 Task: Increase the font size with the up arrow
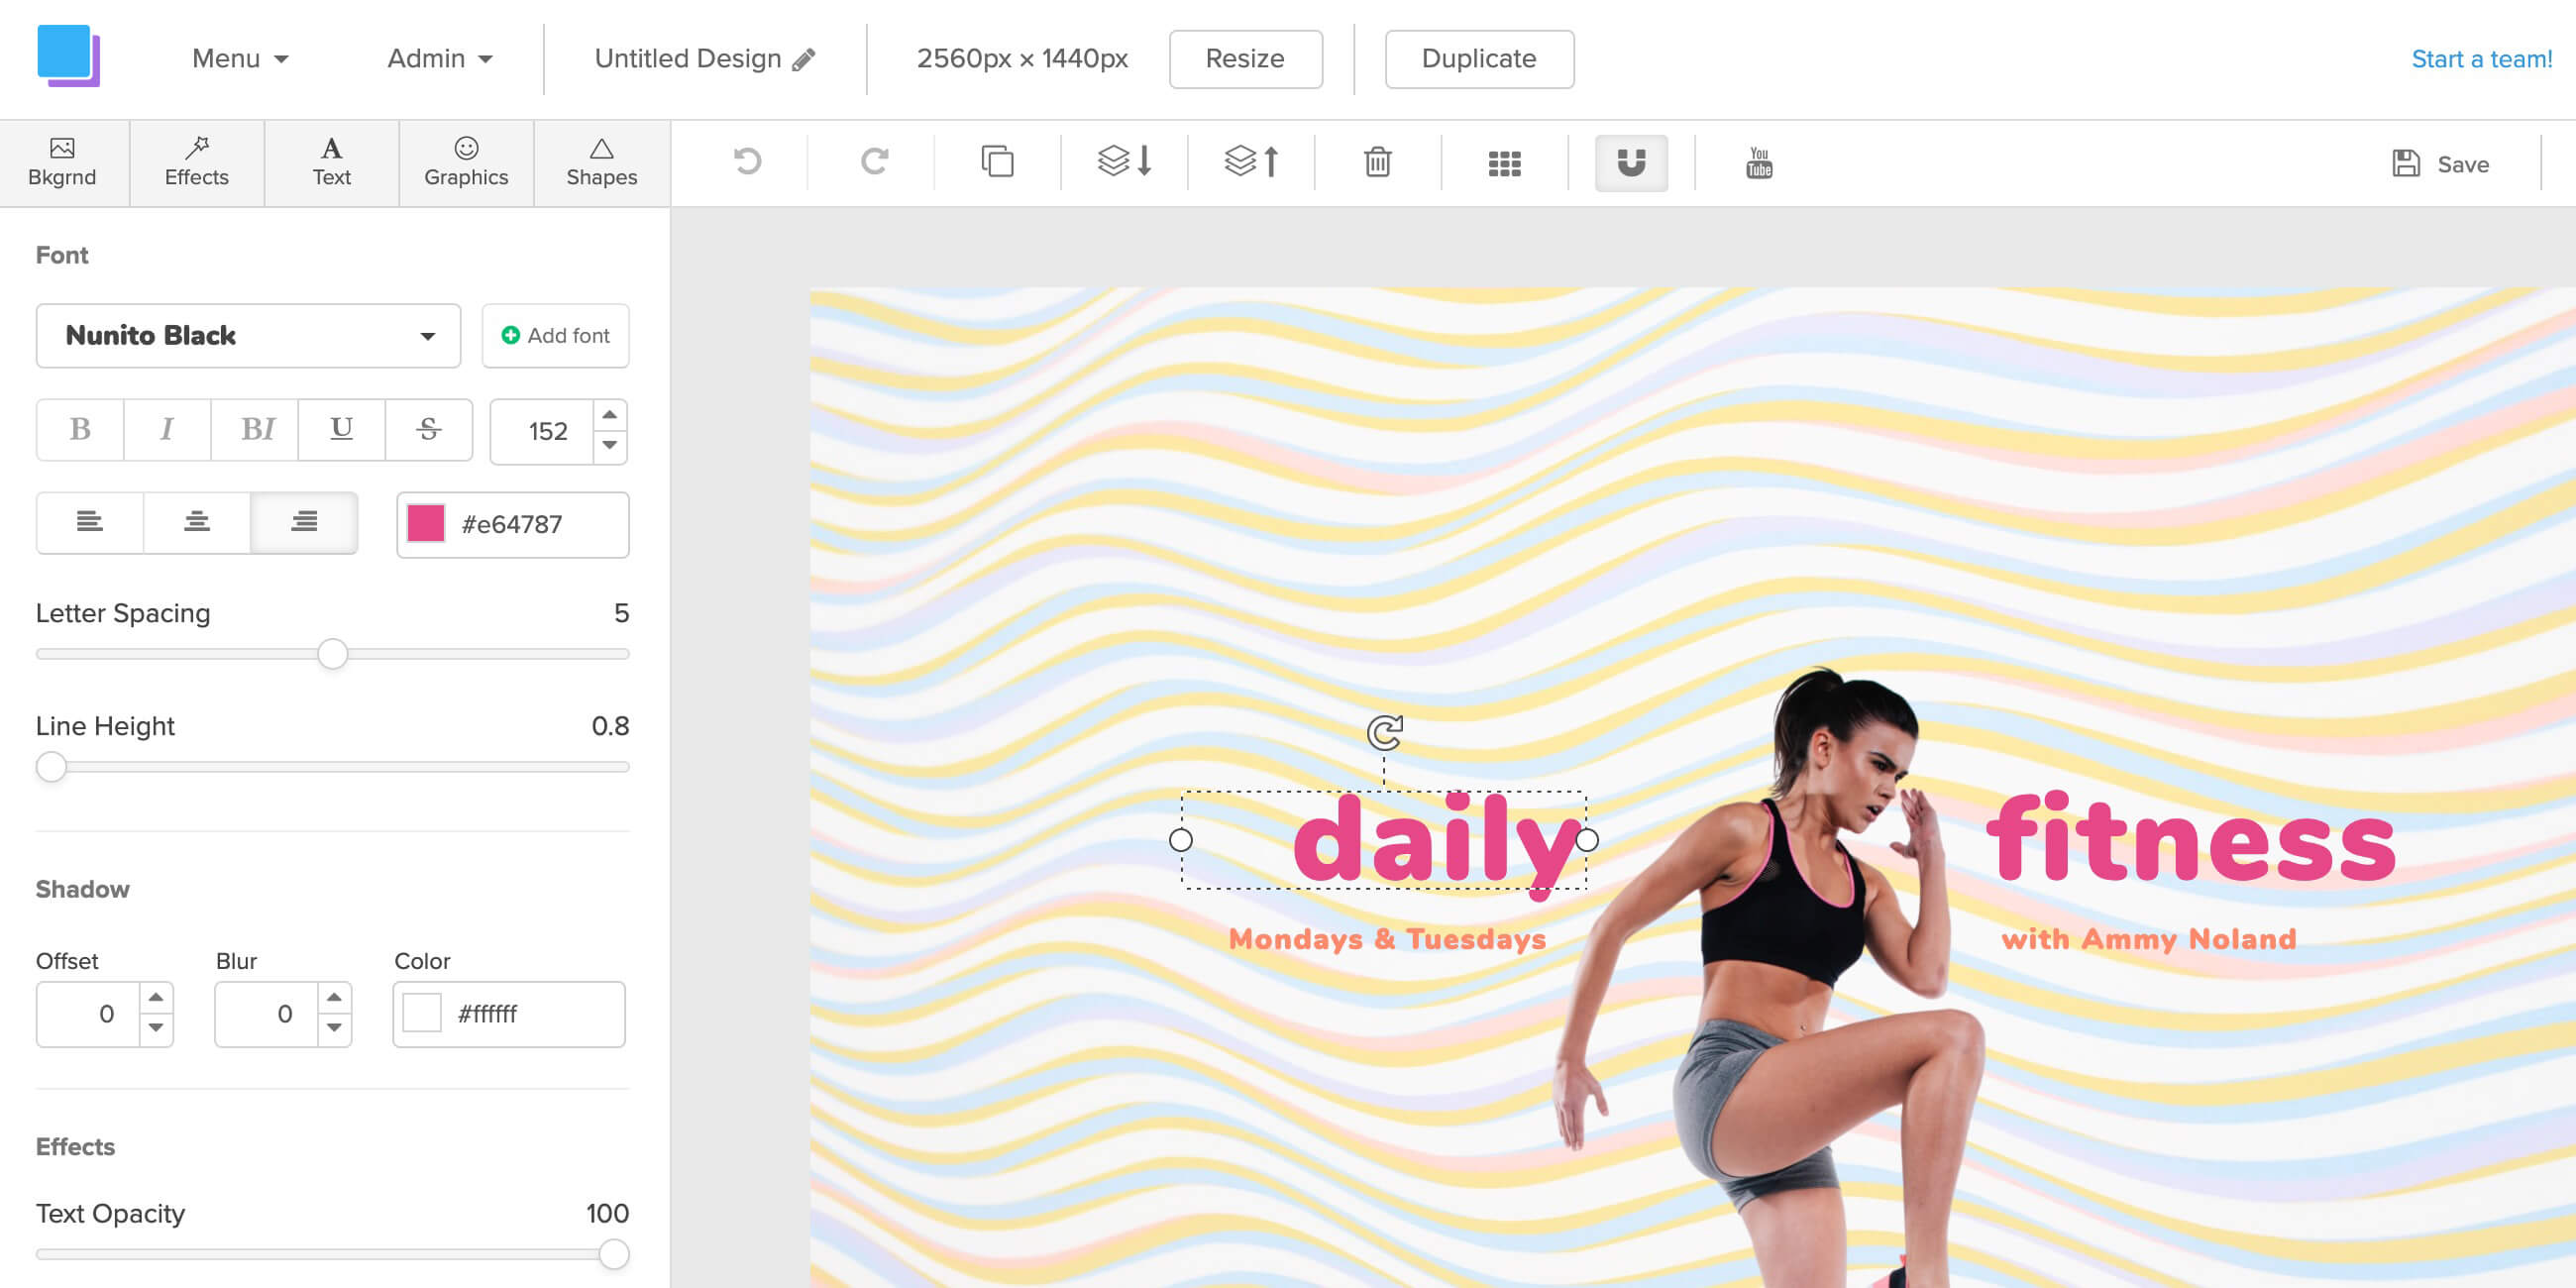pos(609,415)
